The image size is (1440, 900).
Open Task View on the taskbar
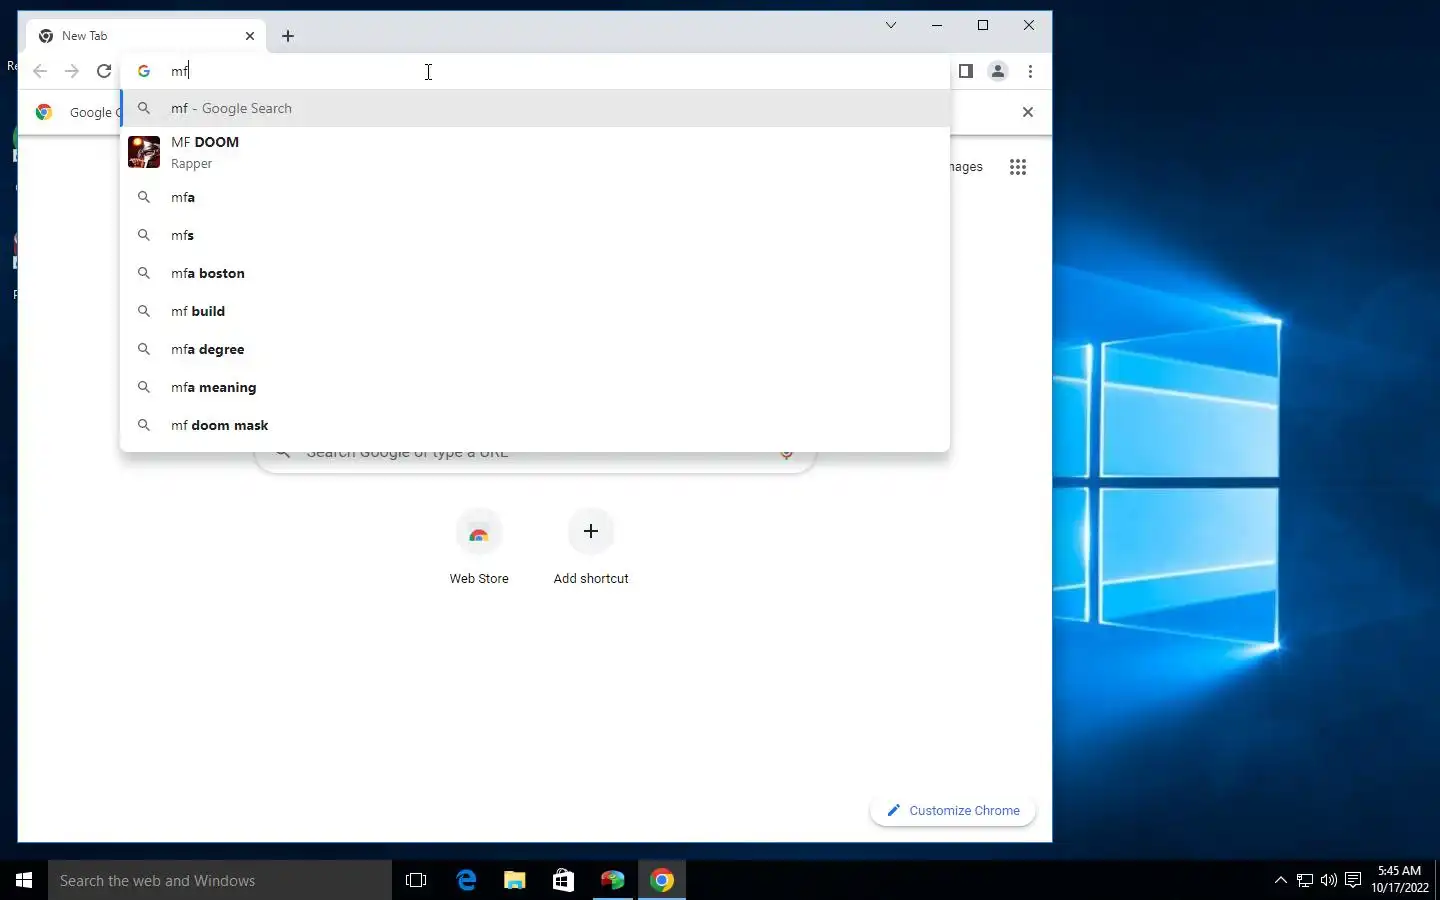point(416,880)
